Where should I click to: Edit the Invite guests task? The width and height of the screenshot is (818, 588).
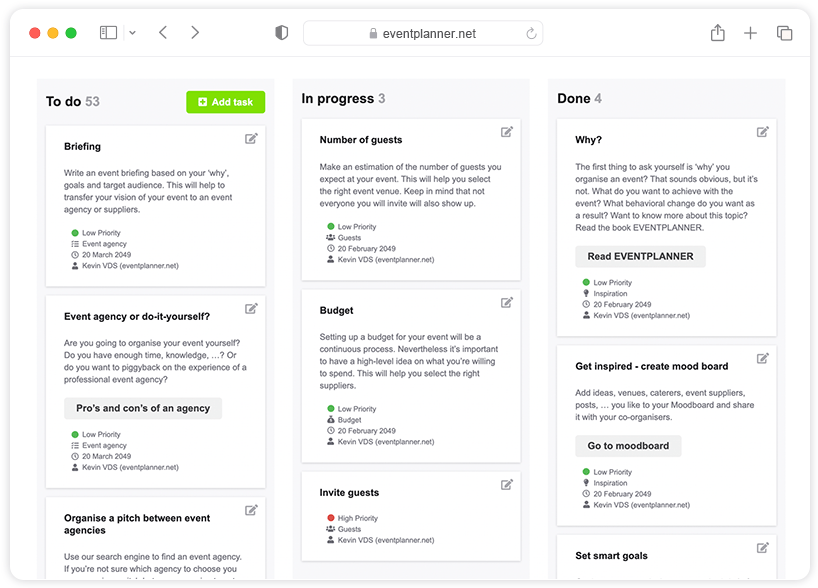507,484
